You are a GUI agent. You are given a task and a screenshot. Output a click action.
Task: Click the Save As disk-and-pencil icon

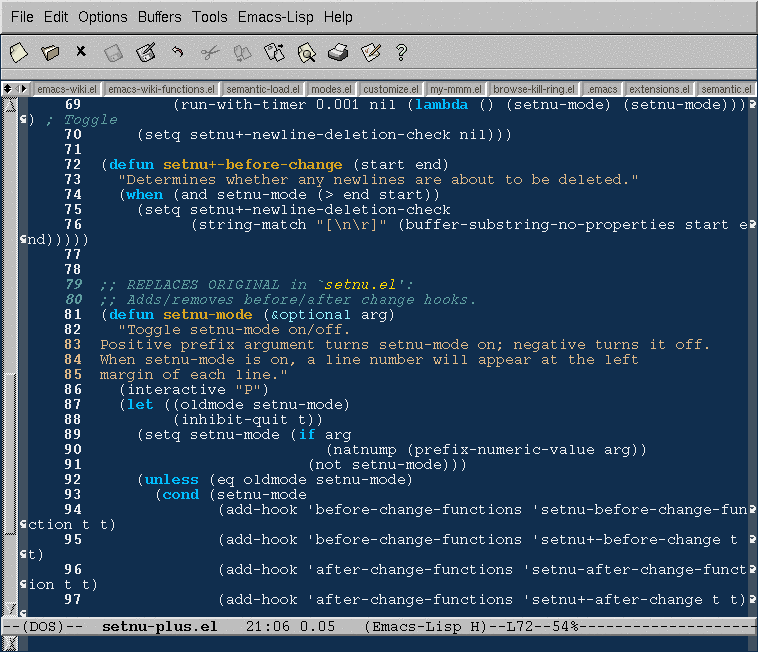pos(146,51)
